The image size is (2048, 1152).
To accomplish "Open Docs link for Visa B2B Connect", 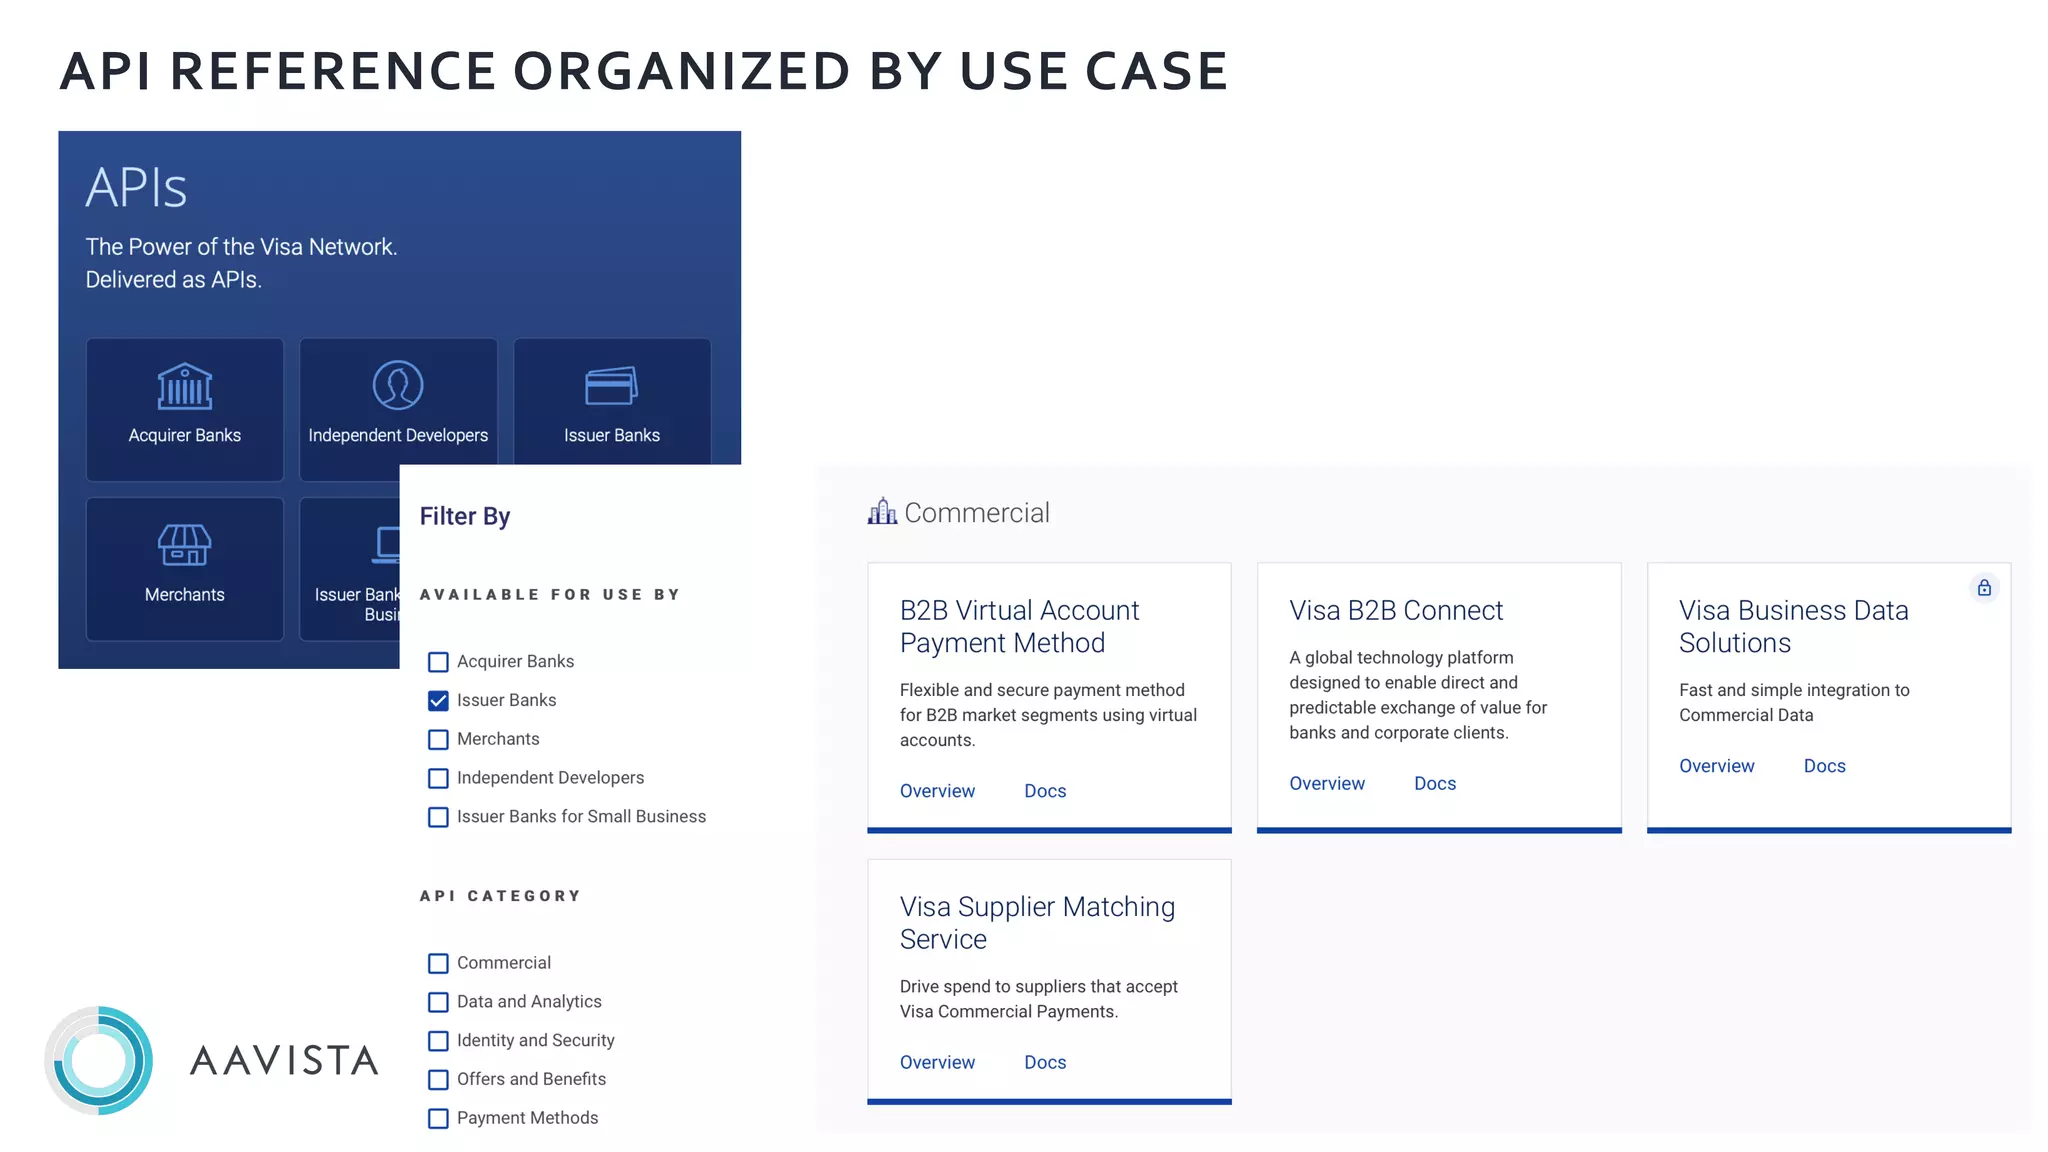I will 1435,784.
